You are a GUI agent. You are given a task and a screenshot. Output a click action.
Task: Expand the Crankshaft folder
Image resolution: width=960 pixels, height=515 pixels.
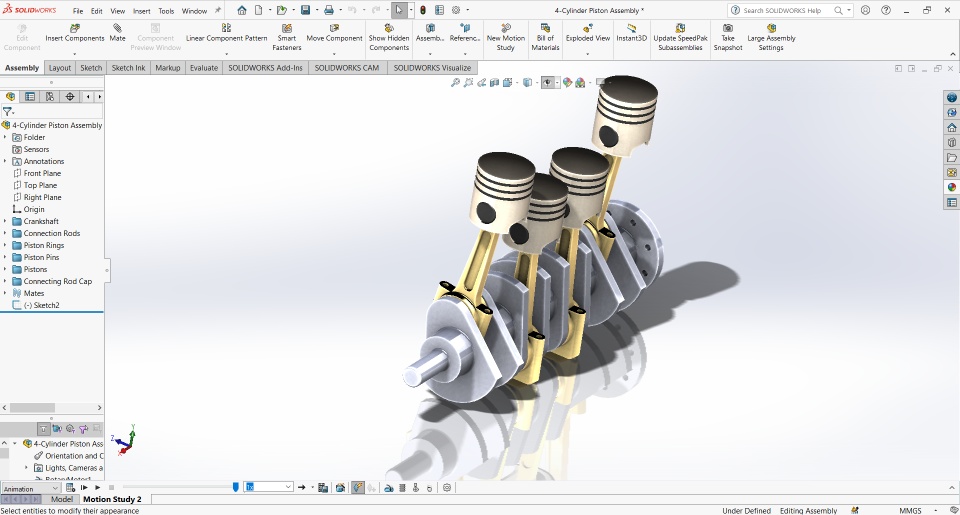tap(5, 221)
